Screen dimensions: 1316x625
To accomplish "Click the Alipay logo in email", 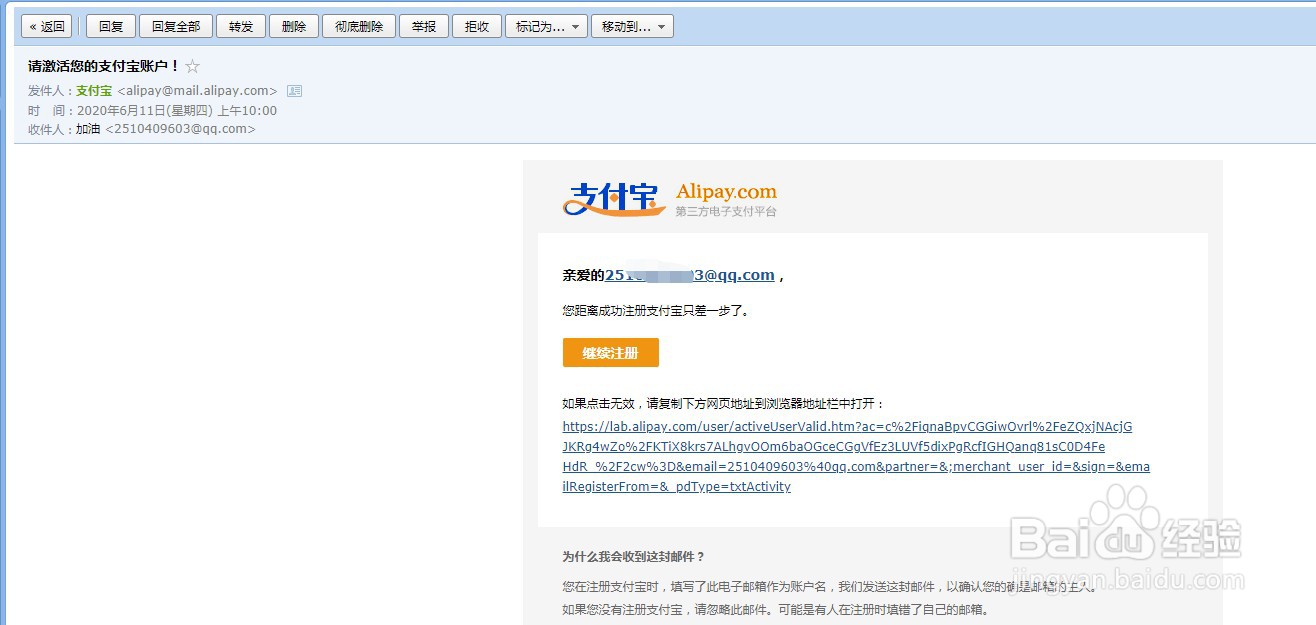I will (670, 198).
